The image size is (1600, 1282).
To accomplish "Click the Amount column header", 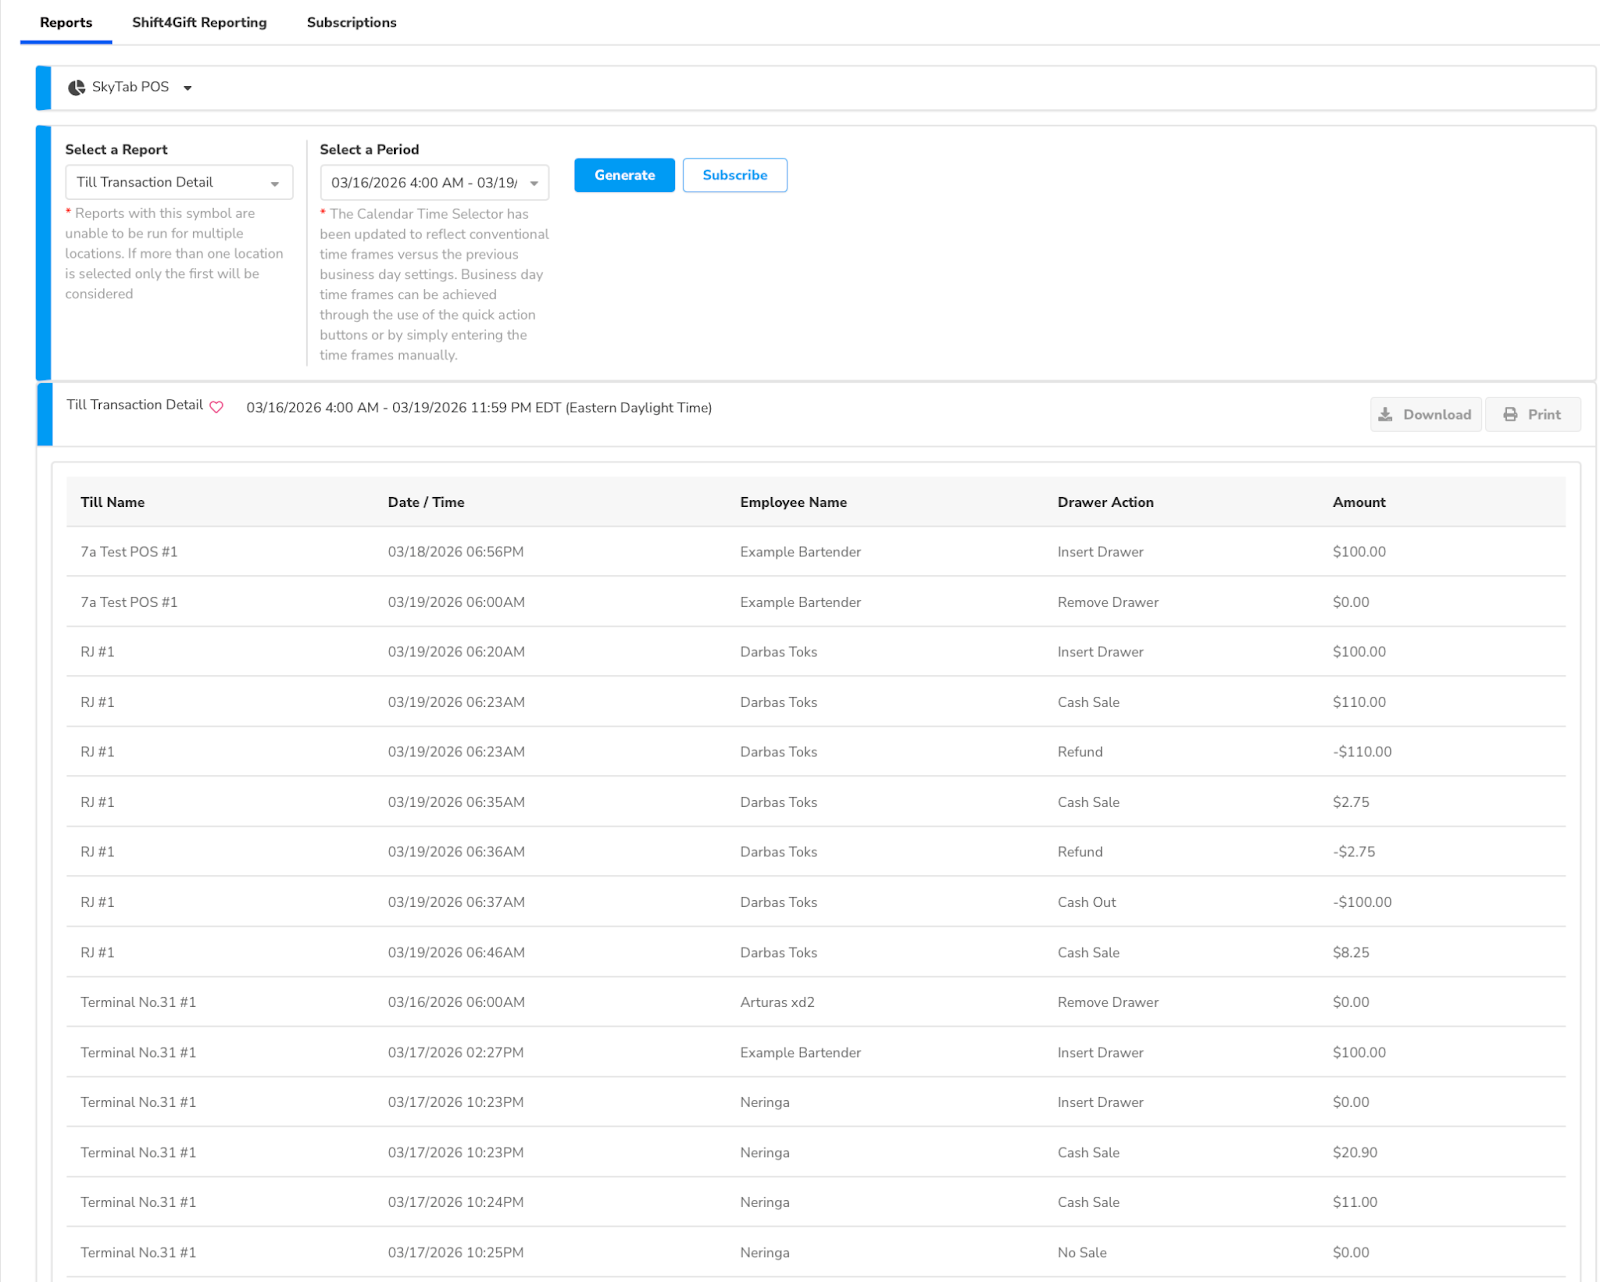I will [1358, 502].
